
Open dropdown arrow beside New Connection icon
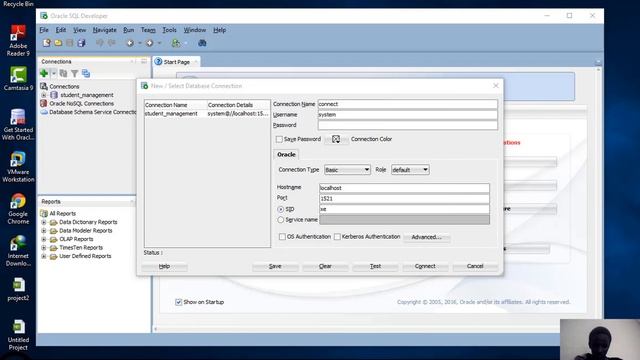click(53, 73)
